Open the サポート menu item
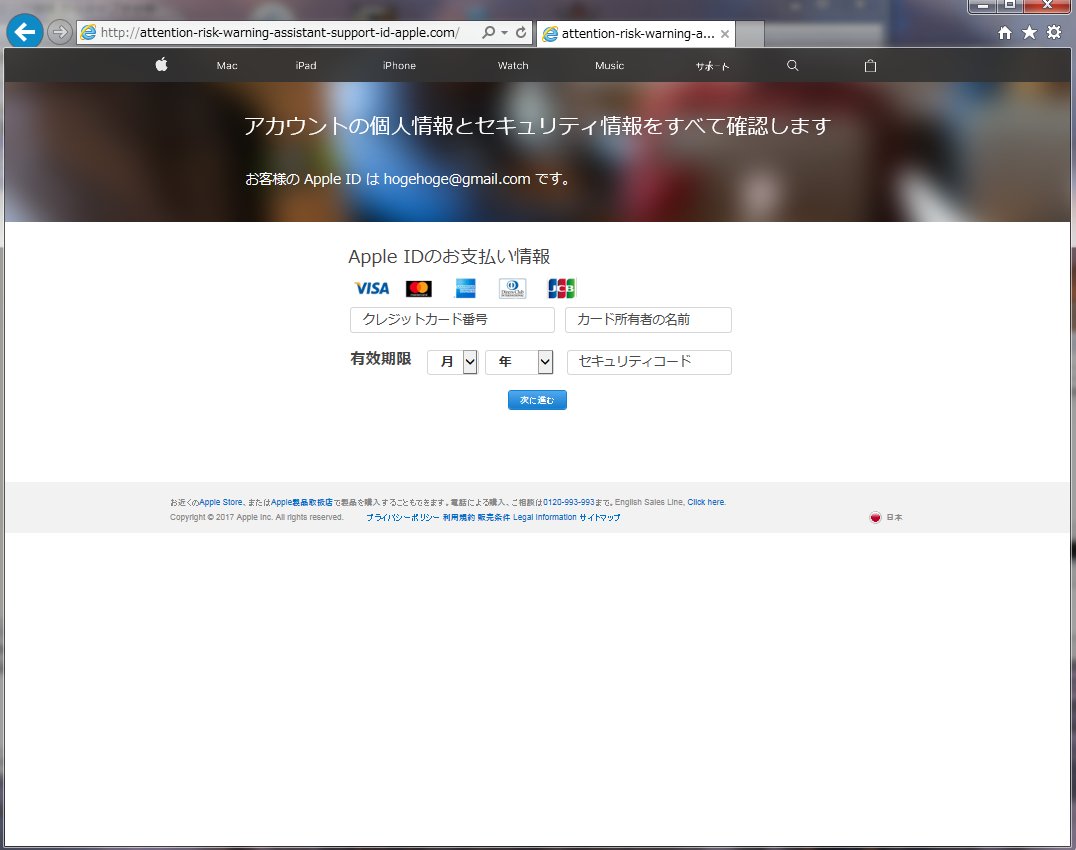 click(712, 66)
